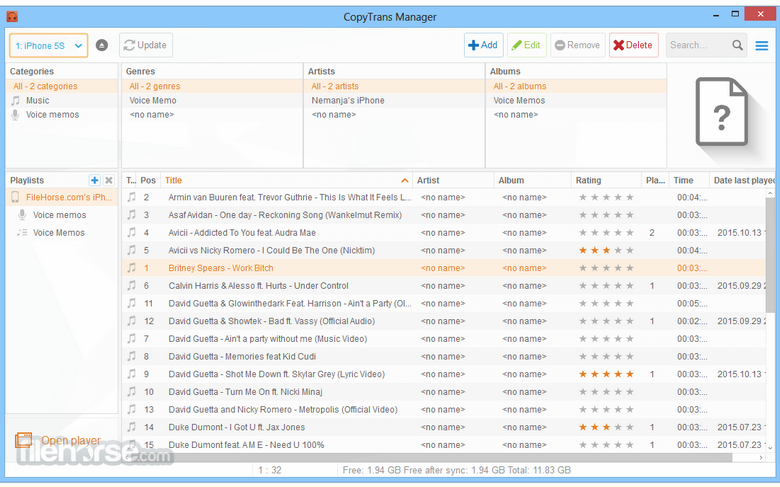Click the CopyTrans app icon in title bar
This screenshot has height=487, width=780.
point(12,16)
